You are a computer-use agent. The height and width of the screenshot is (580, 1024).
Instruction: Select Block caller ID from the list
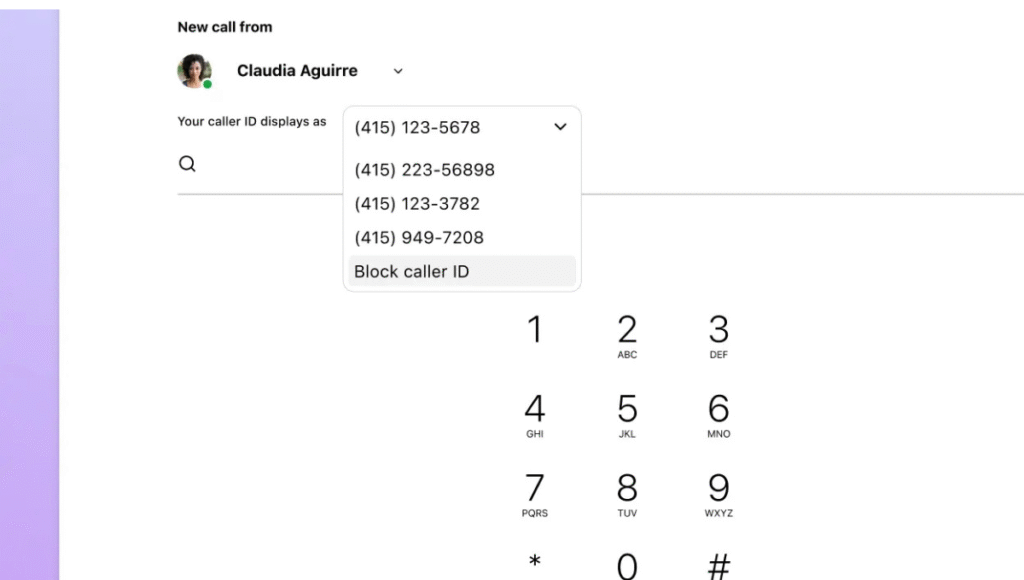412,271
